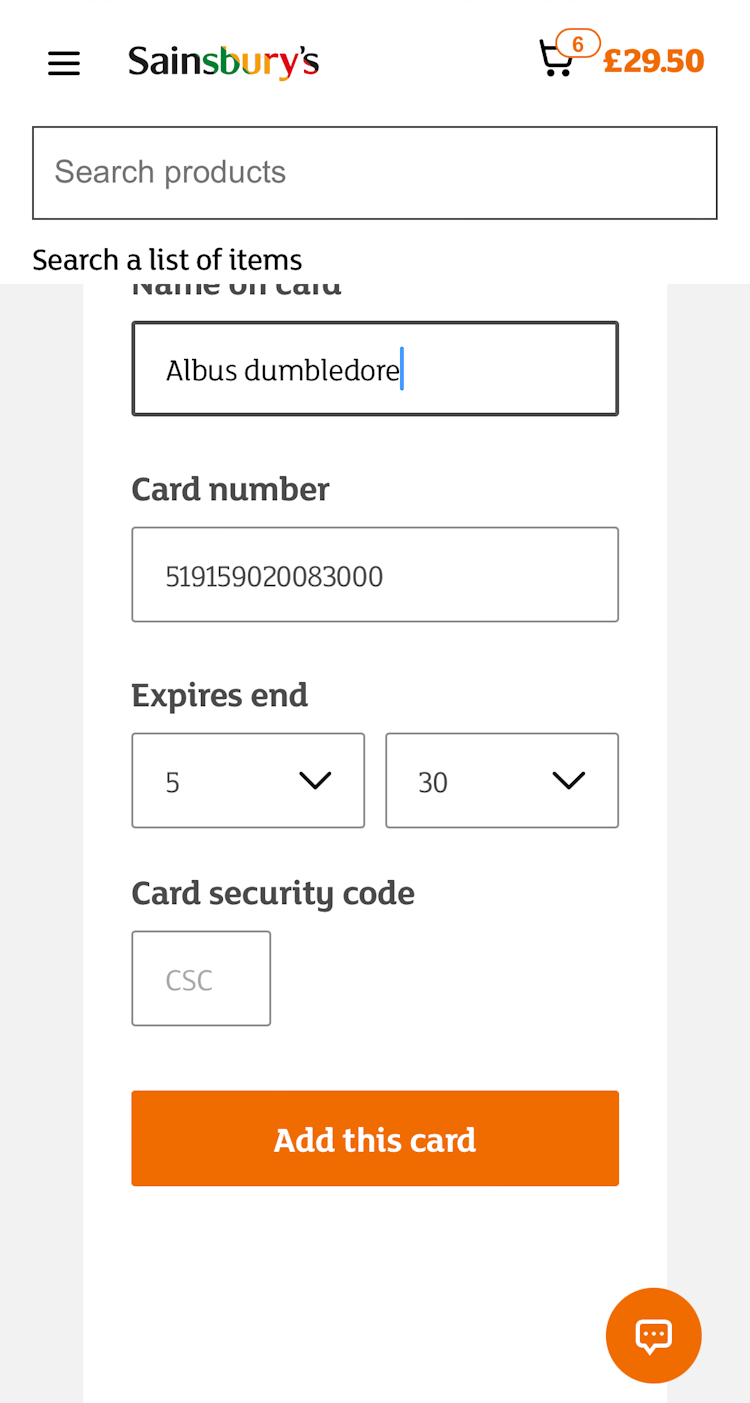This screenshot has height=1403, width=750.
Task: Open the orange live chat bubble
Action: (653, 1335)
